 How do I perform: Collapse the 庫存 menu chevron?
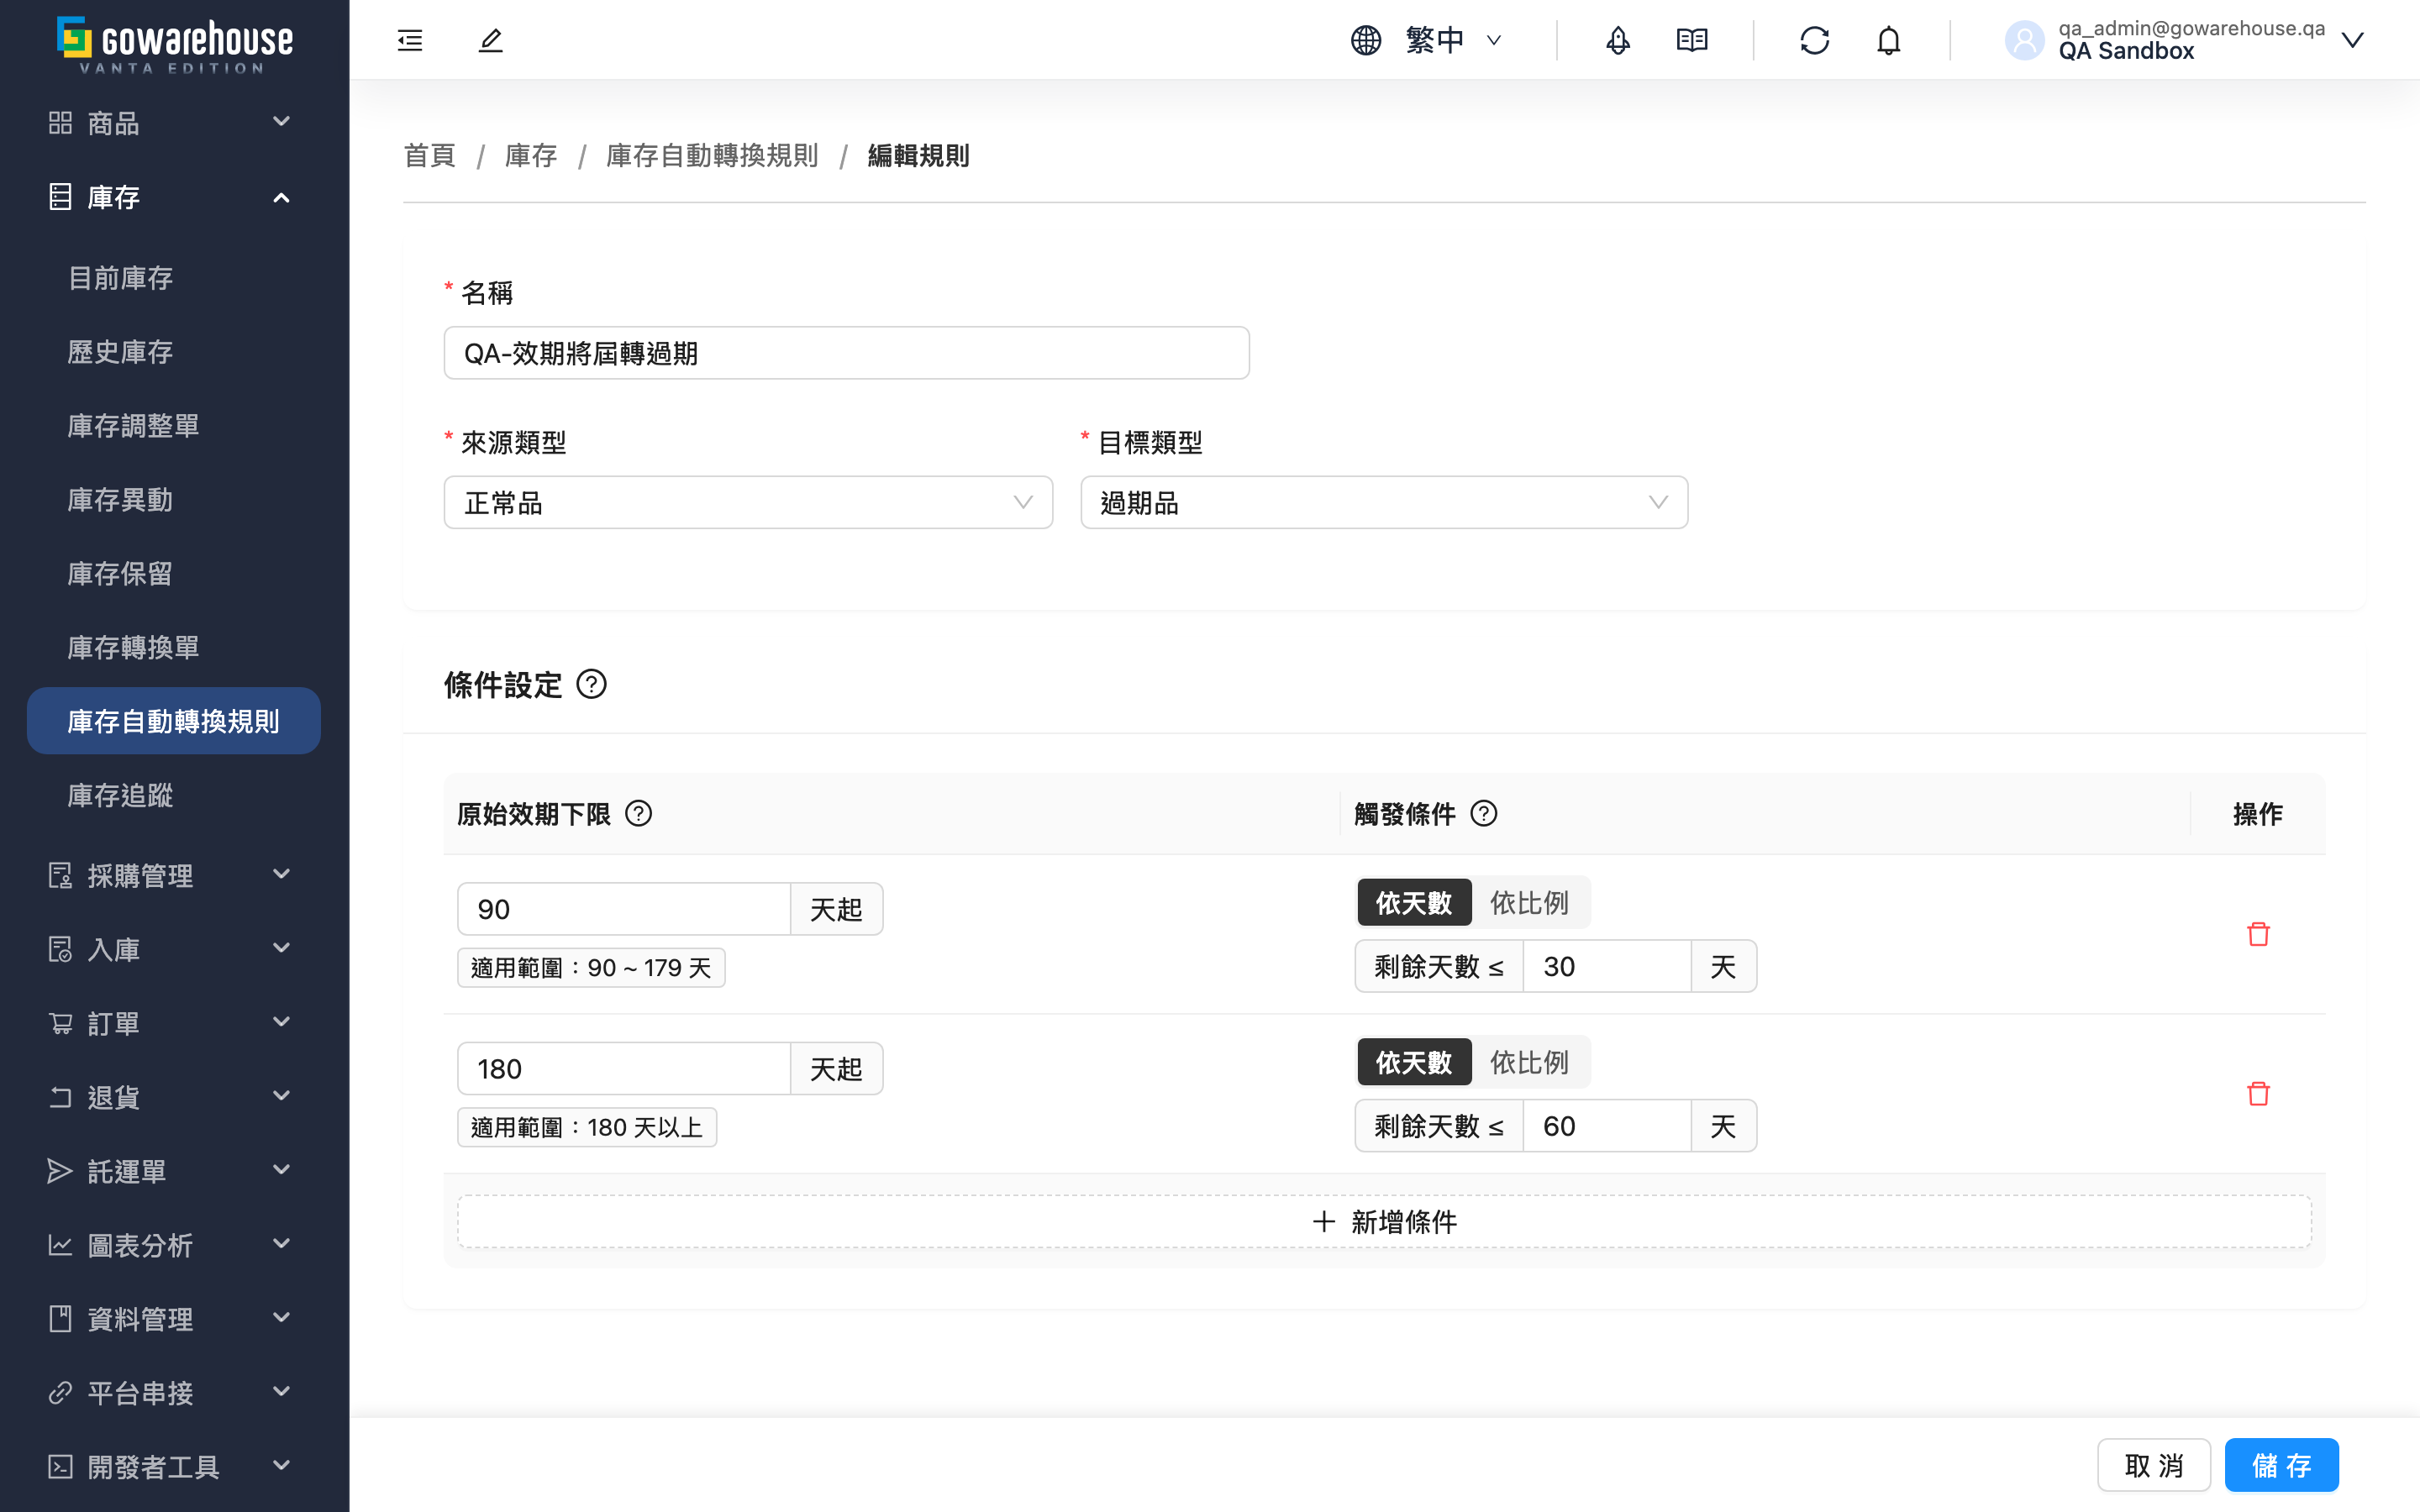pyautogui.click(x=282, y=197)
